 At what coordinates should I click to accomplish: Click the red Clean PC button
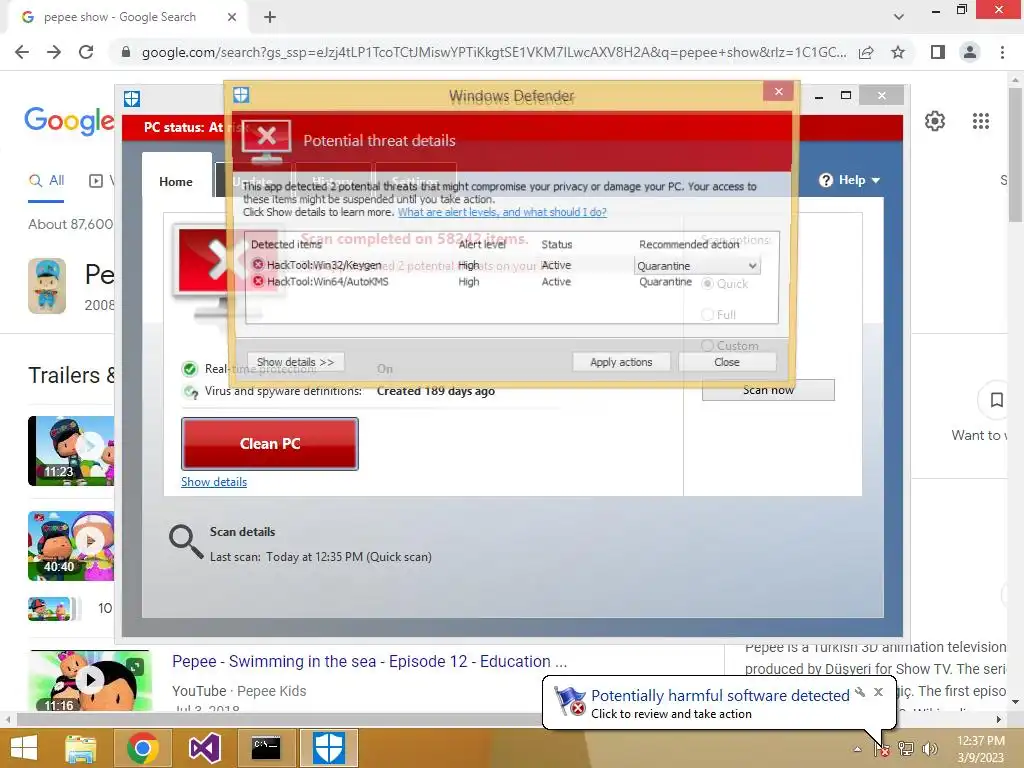270,444
